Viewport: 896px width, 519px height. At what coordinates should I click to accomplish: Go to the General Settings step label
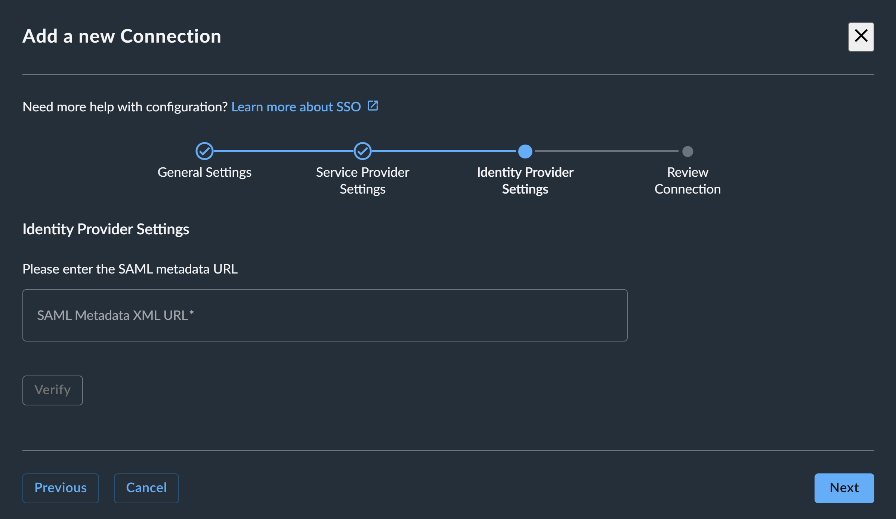(x=205, y=172)
